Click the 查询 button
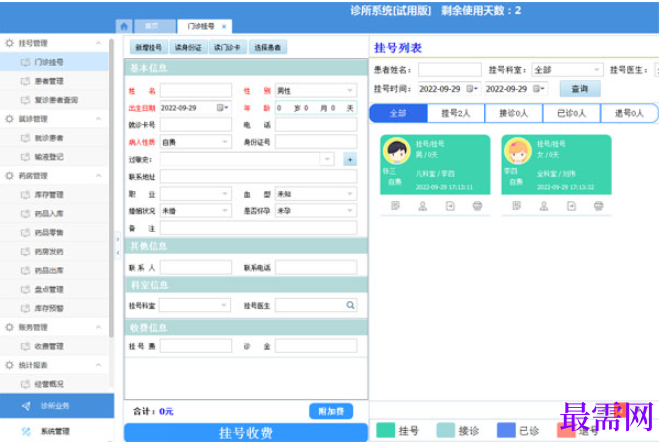This screenshot has height=448, width=672. click(580, 89)
